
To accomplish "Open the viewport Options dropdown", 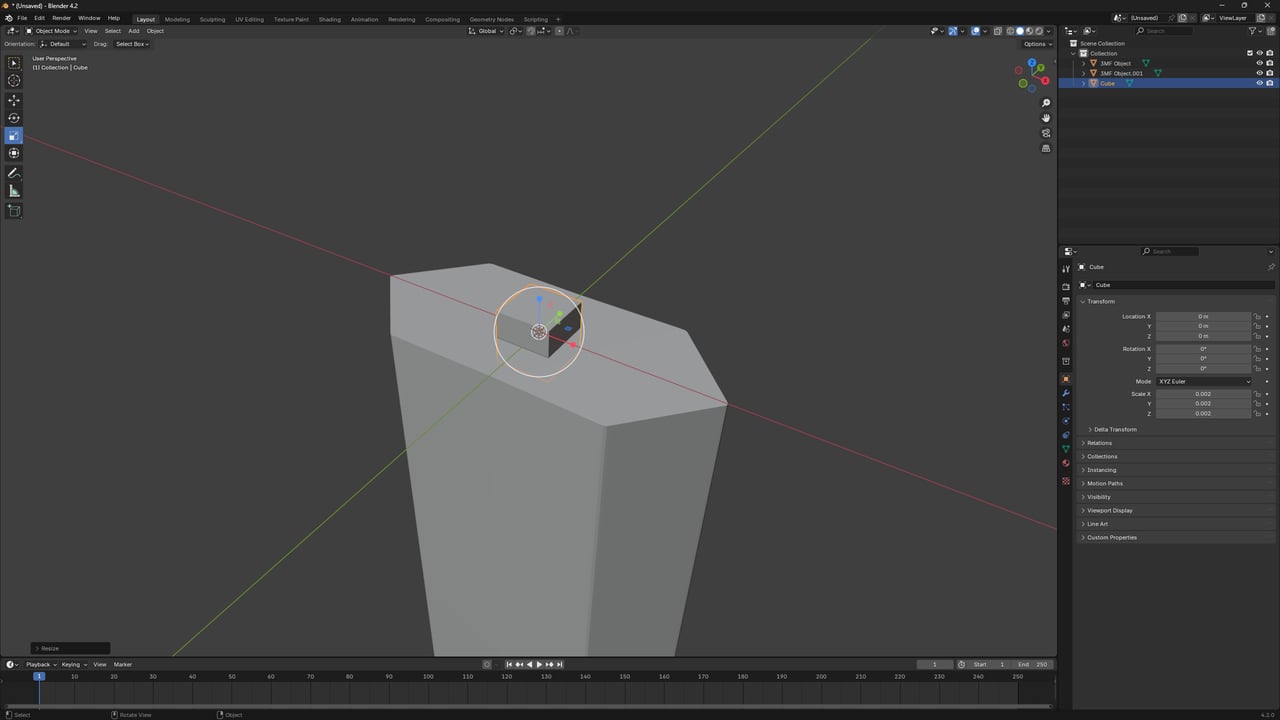I will 1037,44.
